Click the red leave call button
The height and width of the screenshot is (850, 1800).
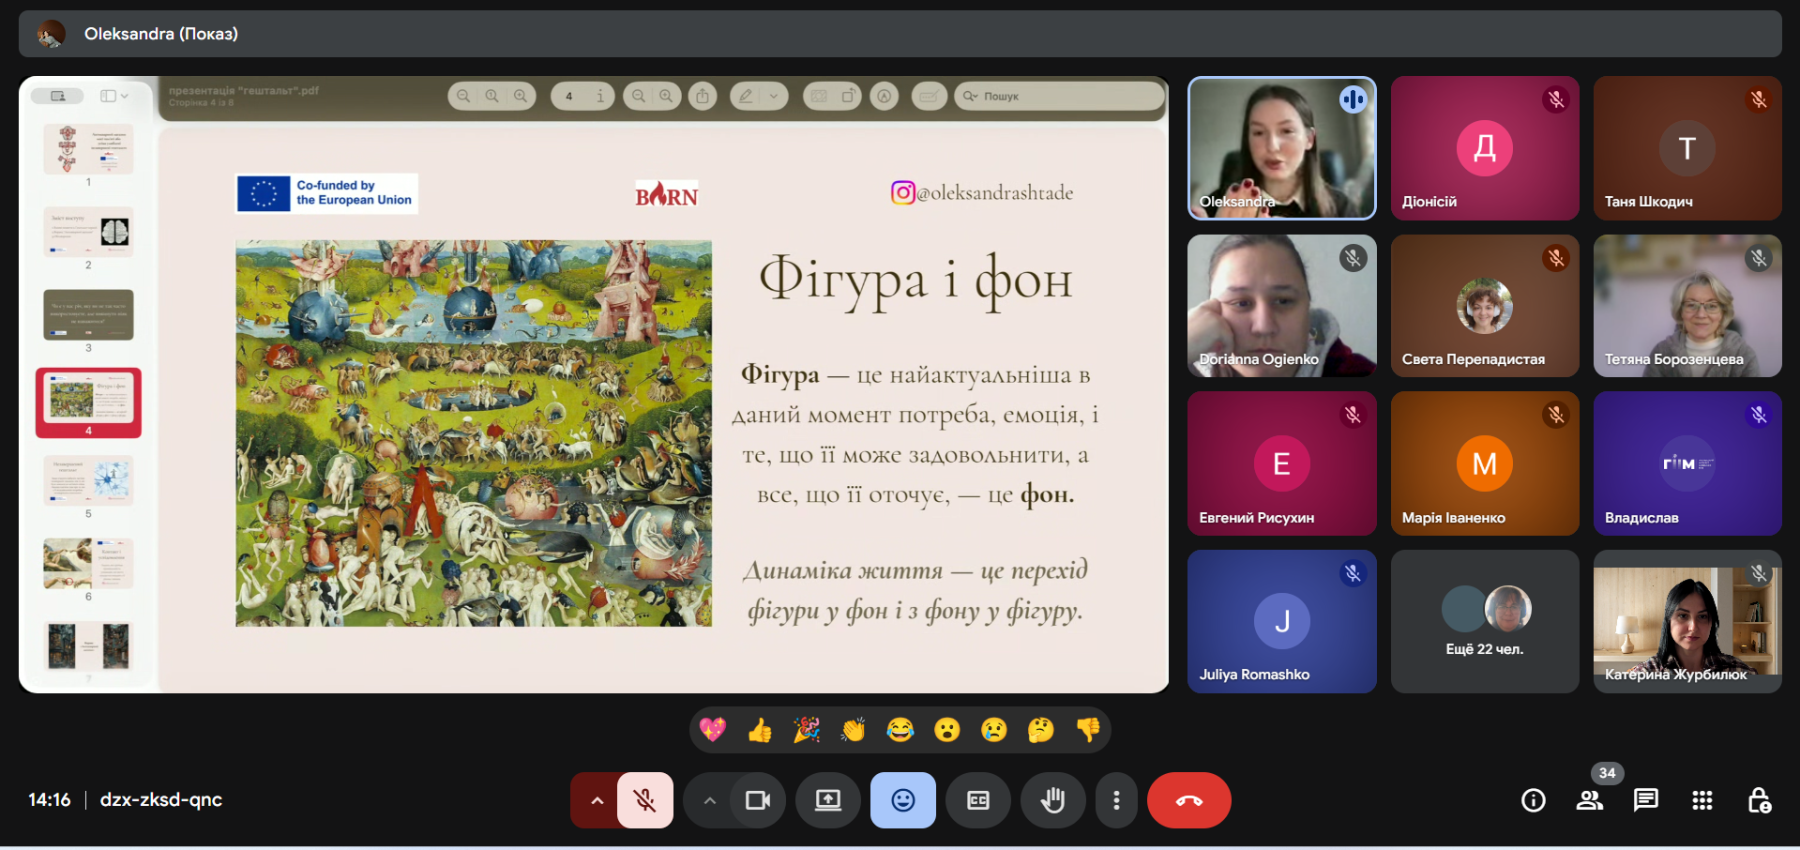coord(1188,800)
